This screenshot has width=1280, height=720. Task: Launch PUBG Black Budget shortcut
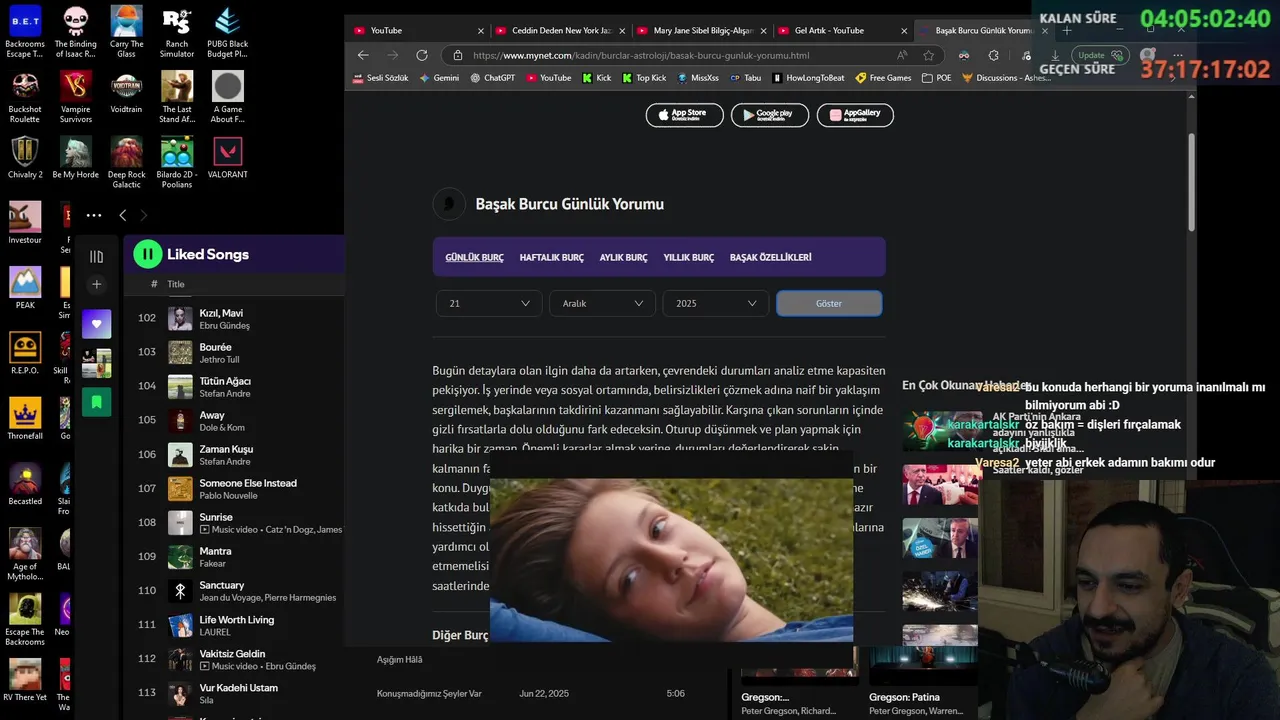(228, 32)
